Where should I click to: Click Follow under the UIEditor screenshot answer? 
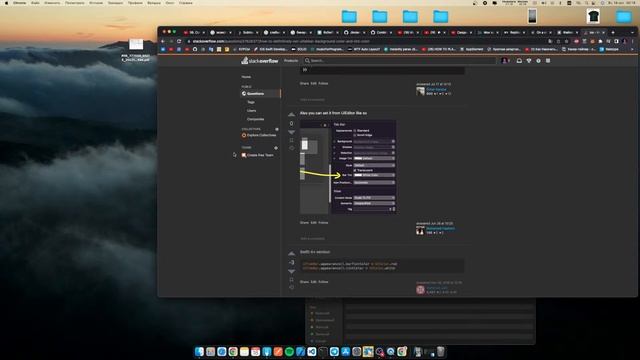coord(323,223)
